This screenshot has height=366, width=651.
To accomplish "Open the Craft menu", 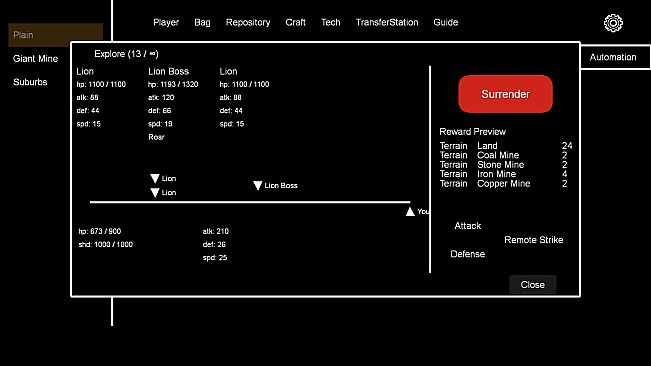I will [295, 22].
